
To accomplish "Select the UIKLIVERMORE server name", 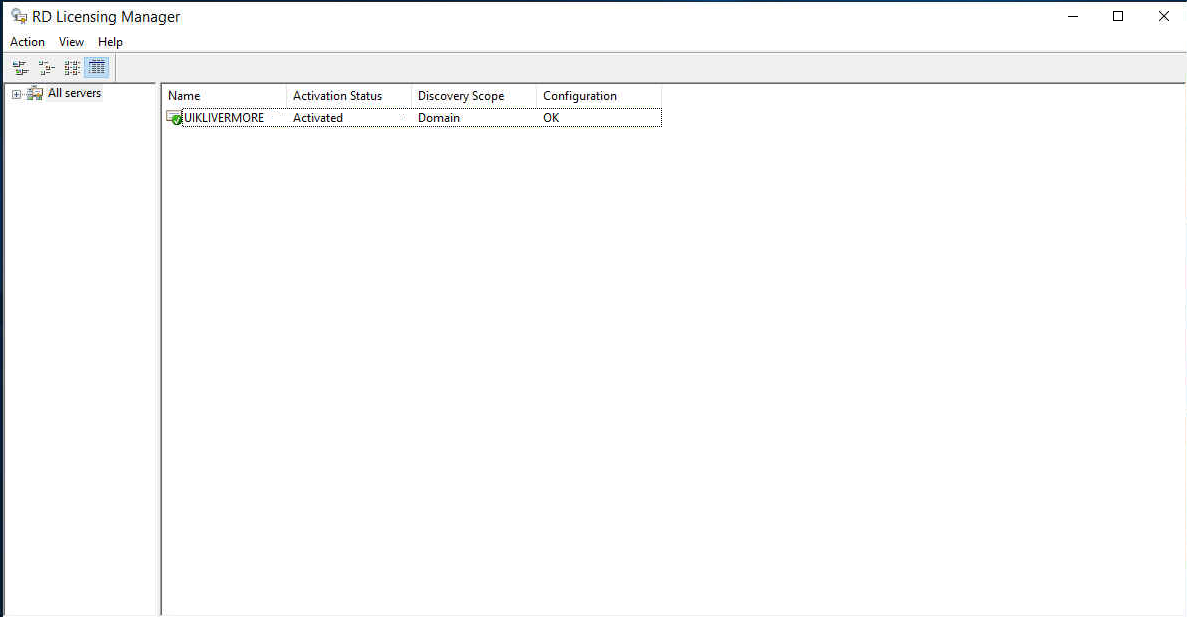I will pos(224,117).
